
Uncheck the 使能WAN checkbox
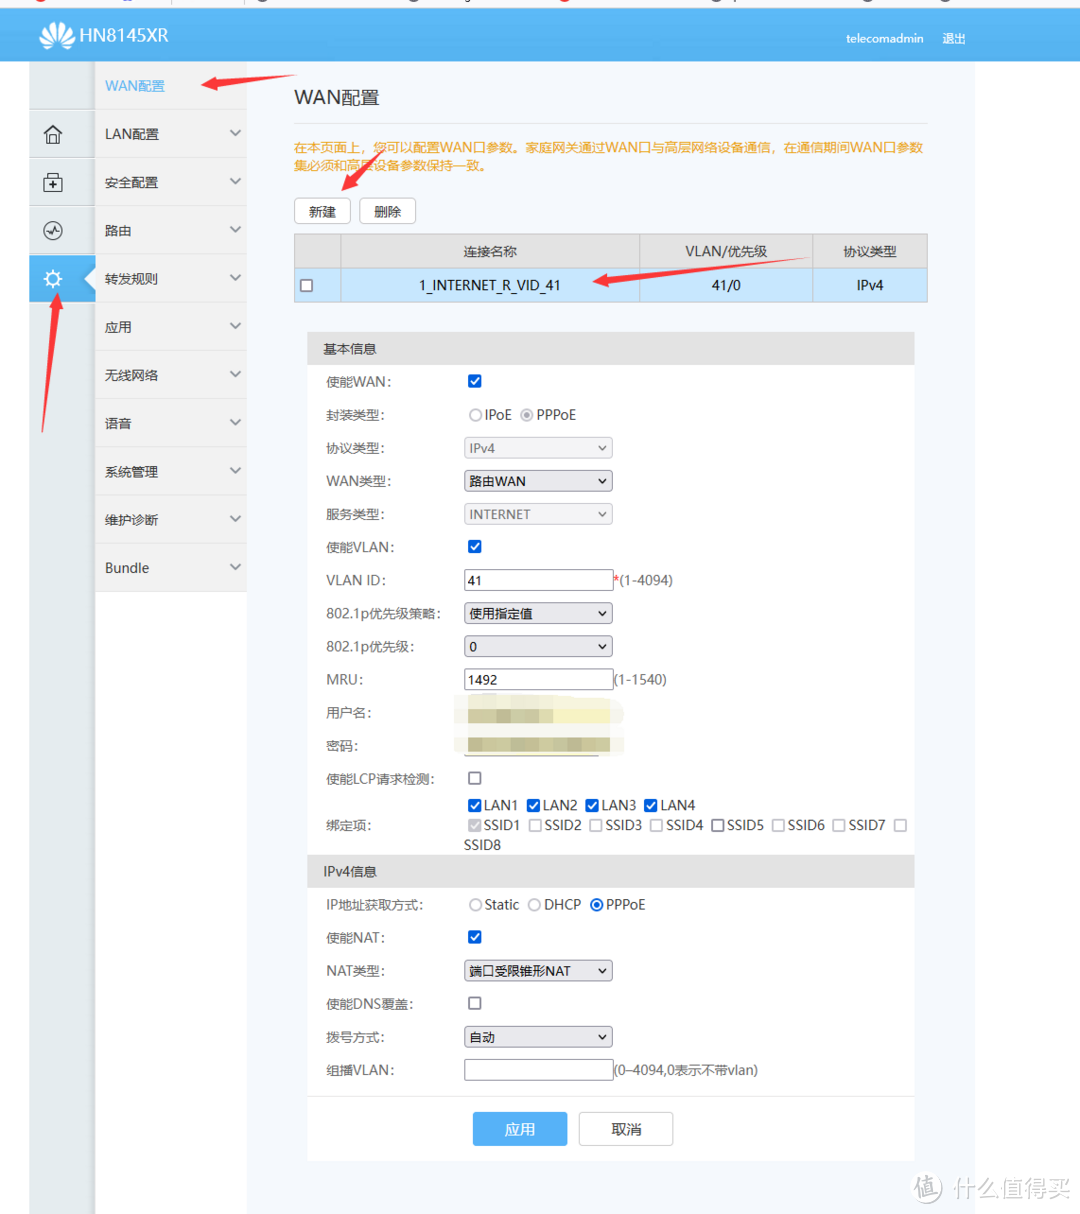[474, 381]
